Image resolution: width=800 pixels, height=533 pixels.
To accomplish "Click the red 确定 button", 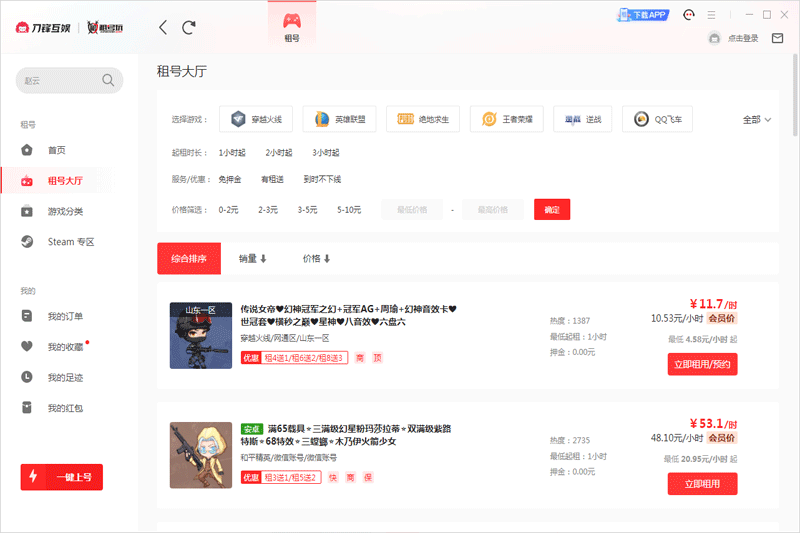I will pos(552,210).
